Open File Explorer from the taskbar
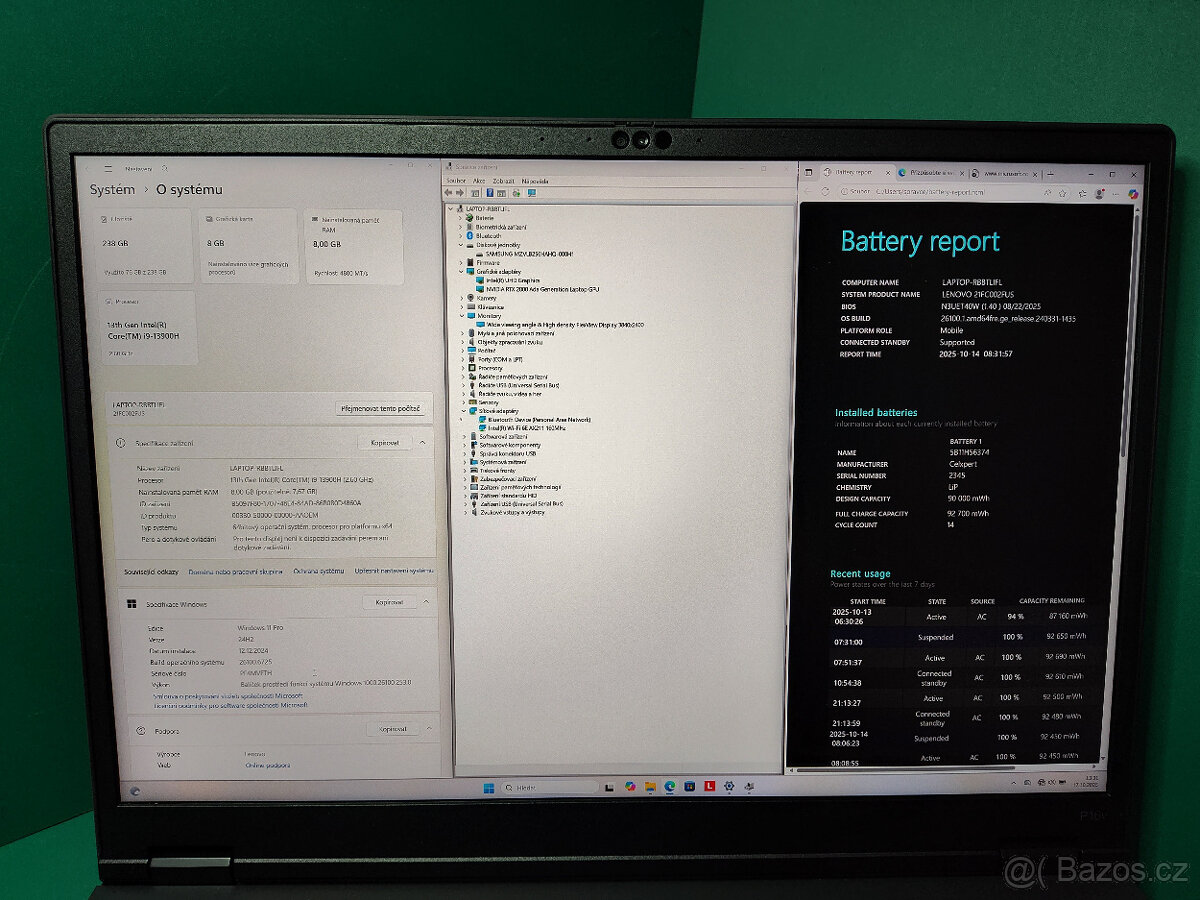The width and height of the screenshot is (1200, 900). click(650, 788)
